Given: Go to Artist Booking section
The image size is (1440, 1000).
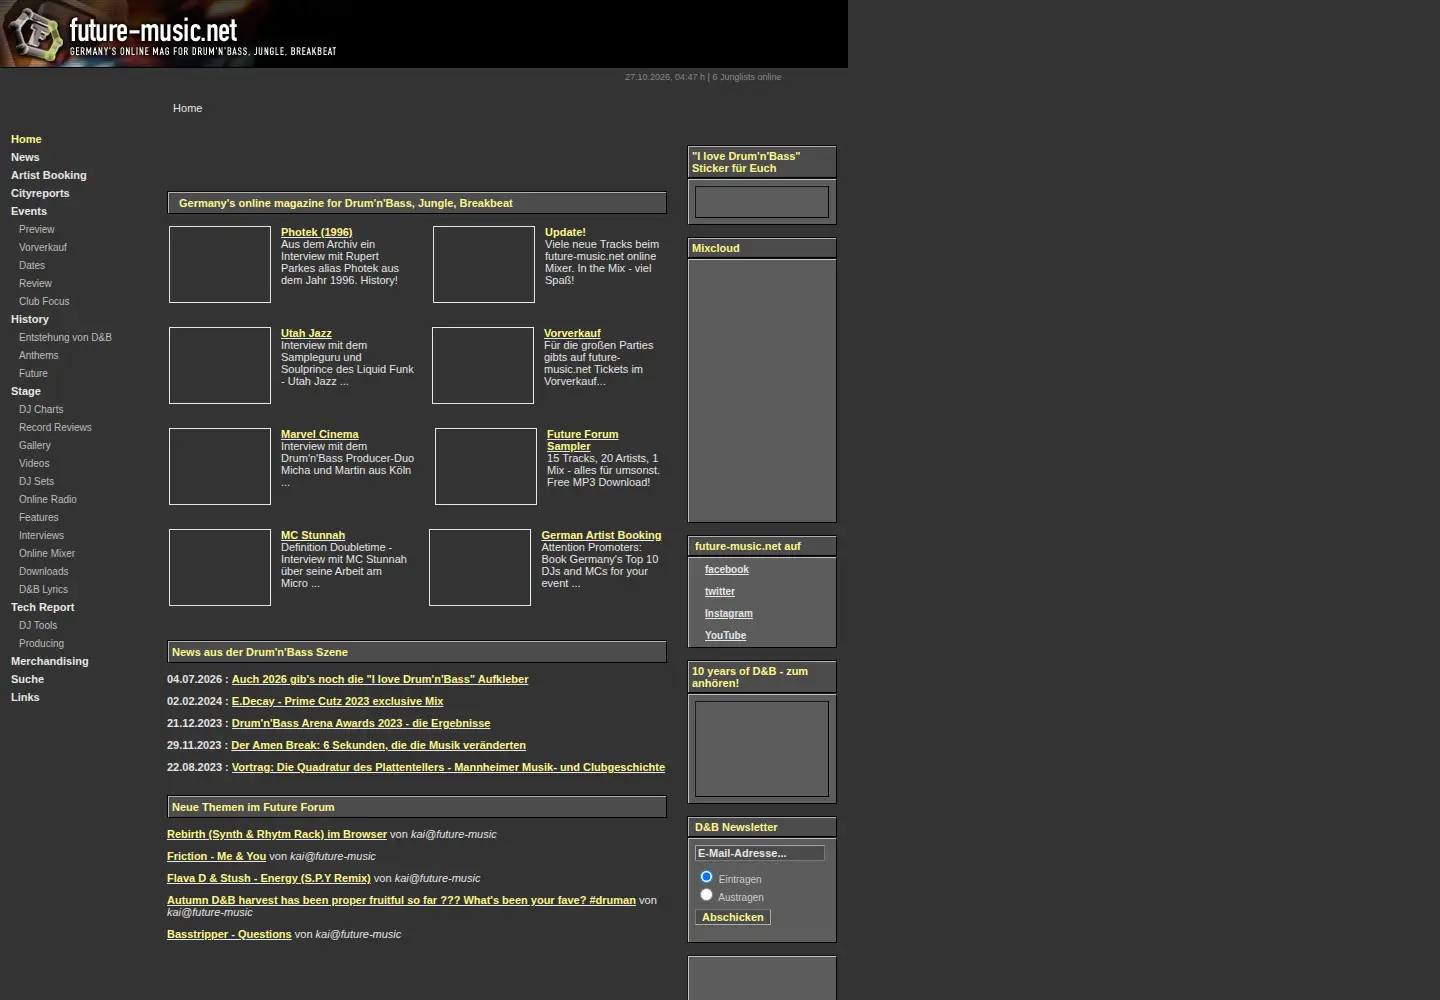Looking at the screenshot, I should [48, 175].
